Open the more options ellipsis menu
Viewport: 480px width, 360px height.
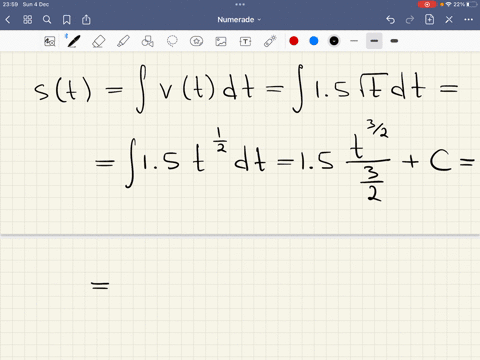(x=468, y=20)
